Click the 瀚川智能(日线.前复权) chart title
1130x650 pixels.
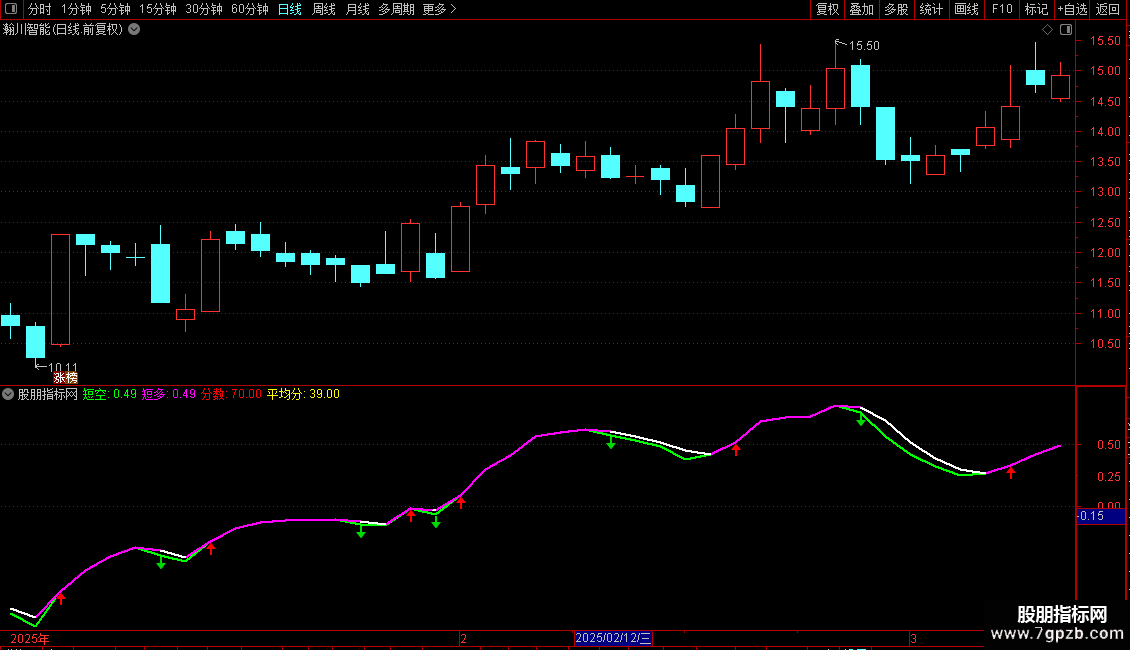pos(63,30)
